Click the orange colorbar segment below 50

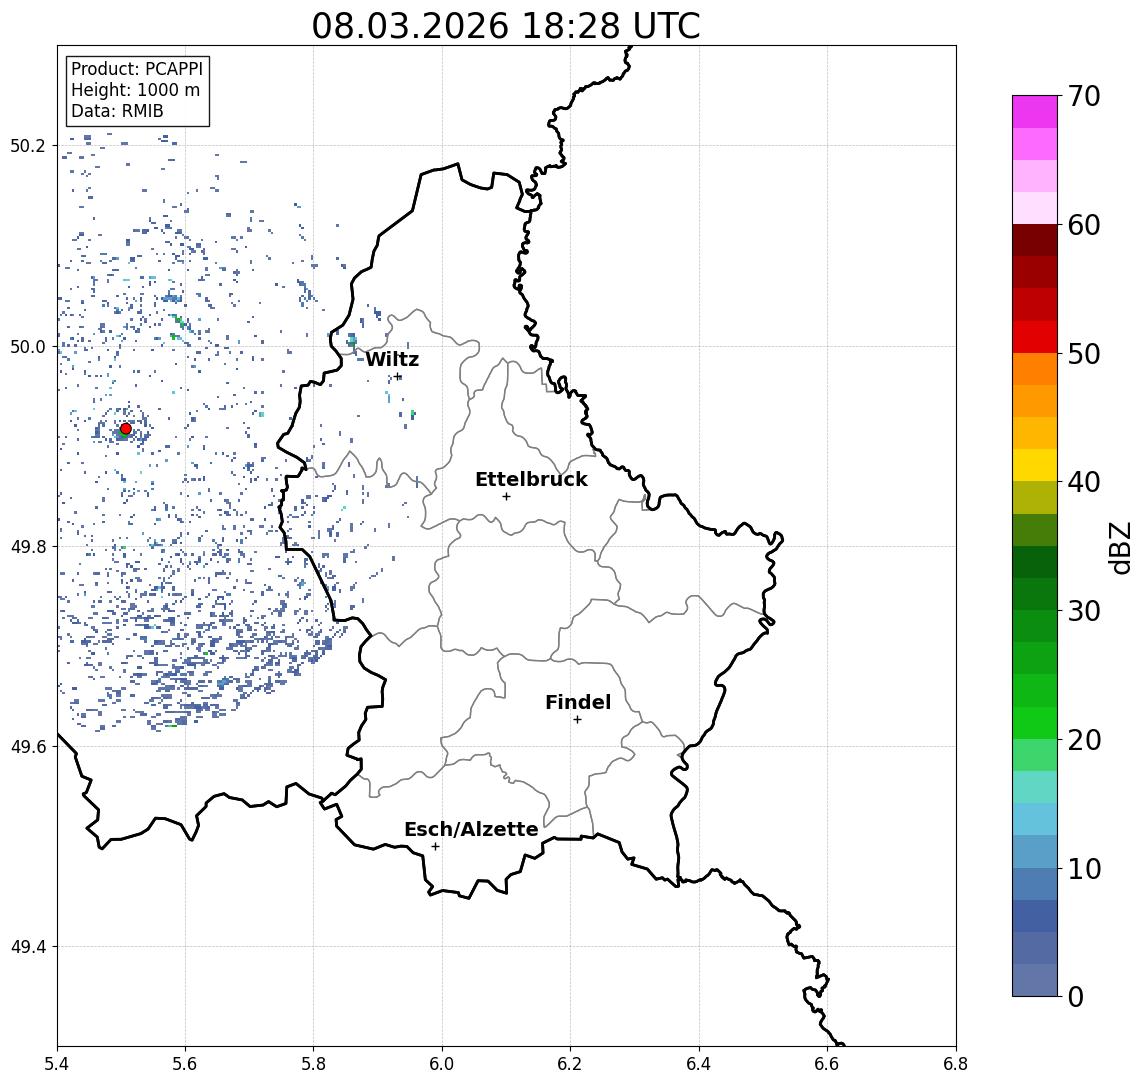click(x=1035, y=369)
